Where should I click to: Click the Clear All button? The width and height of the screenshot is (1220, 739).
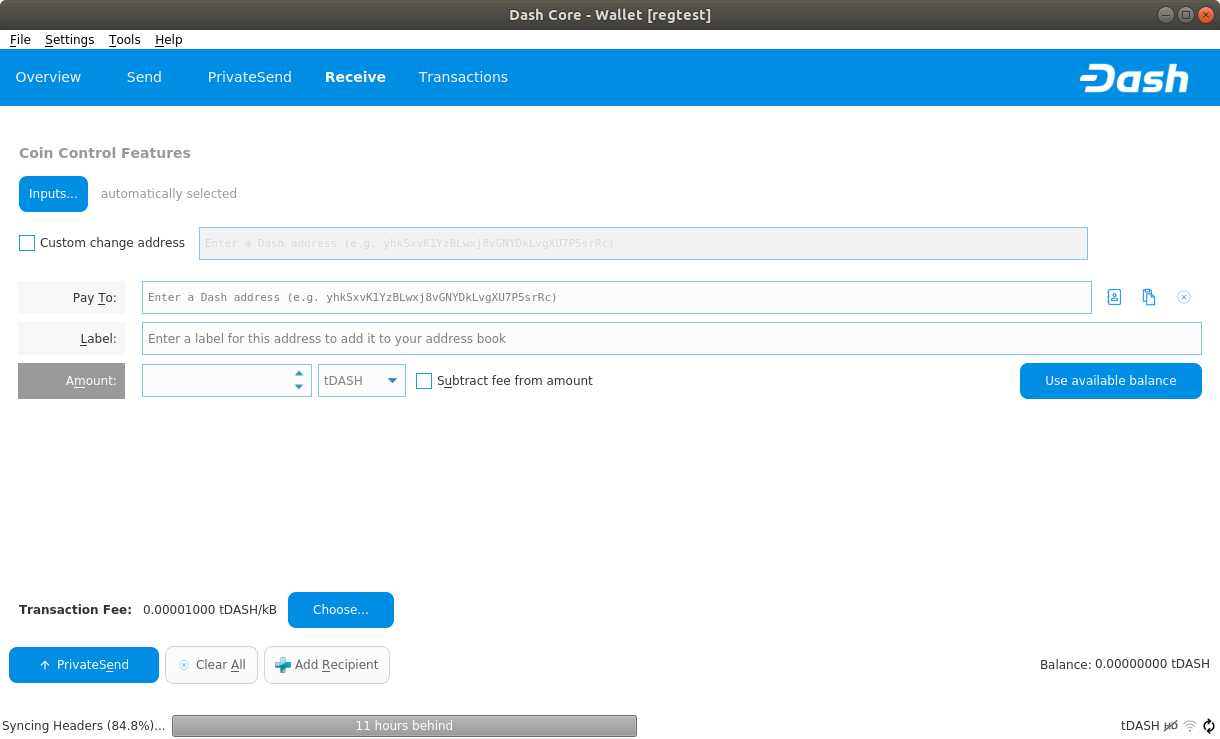(212, 665)
